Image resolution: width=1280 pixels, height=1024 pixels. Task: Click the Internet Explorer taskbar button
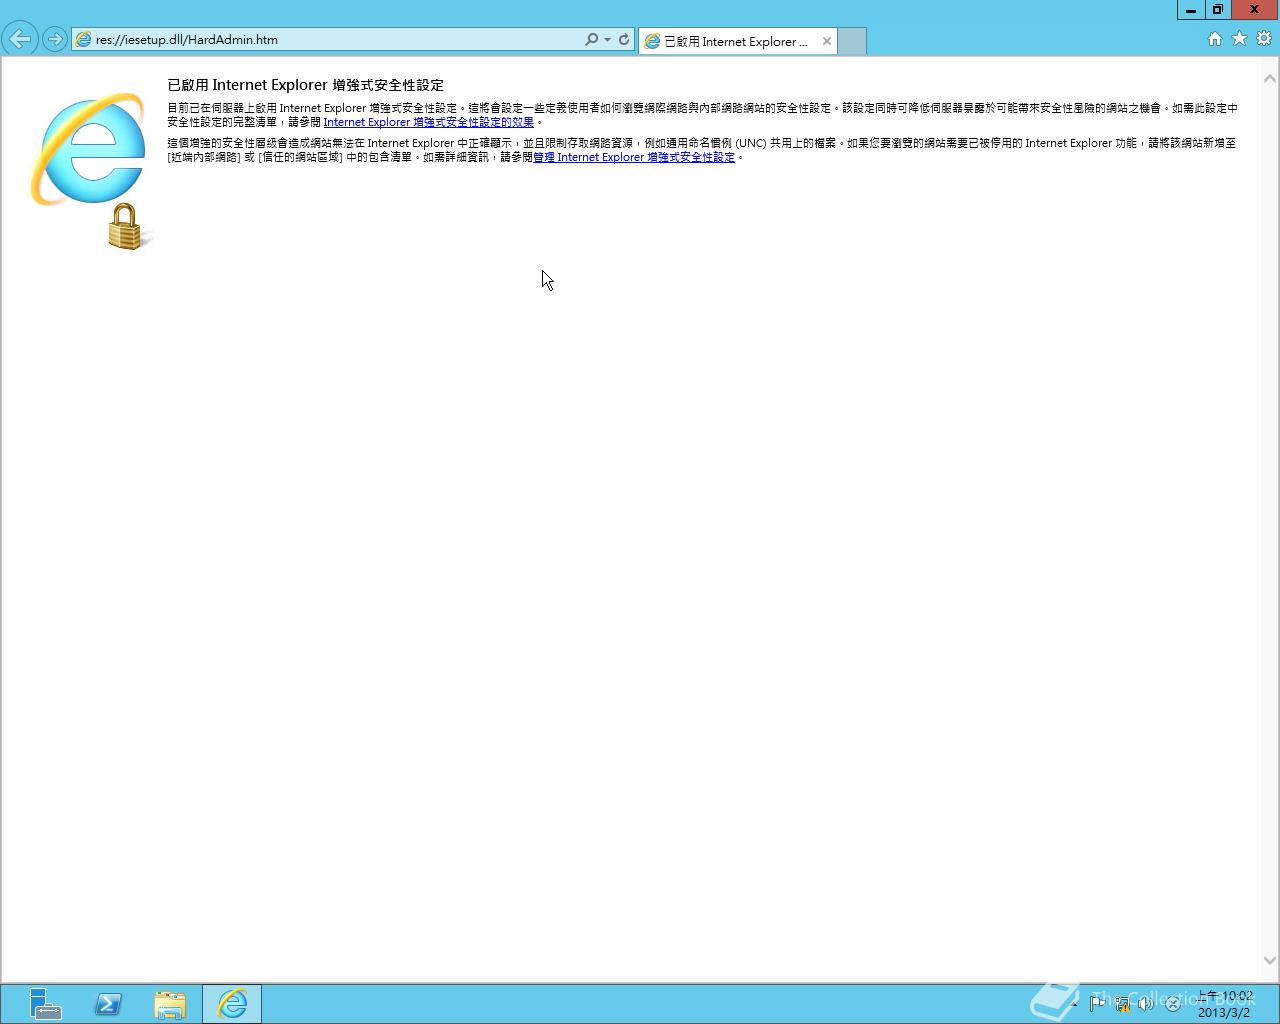[x=232, y=1004]
